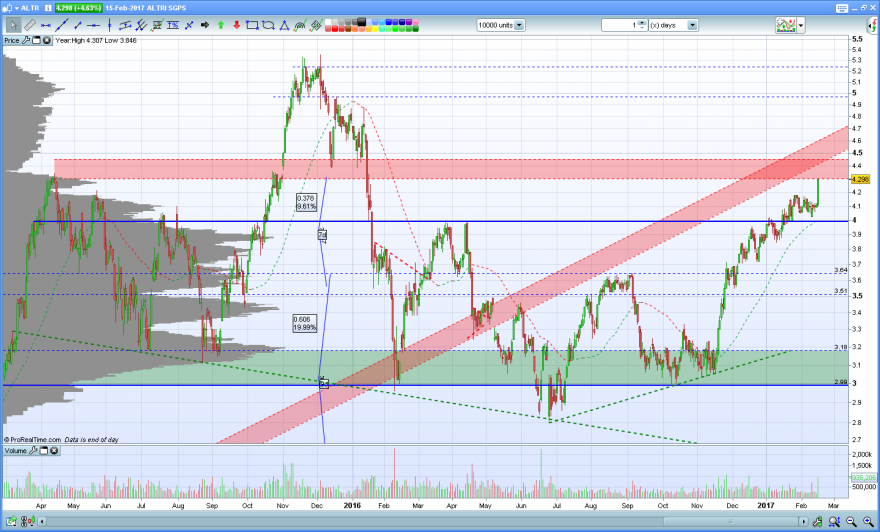The image size is (880, 532).
Task: Select the ellipse drawing tool
Action: click(x=268, y=25)
